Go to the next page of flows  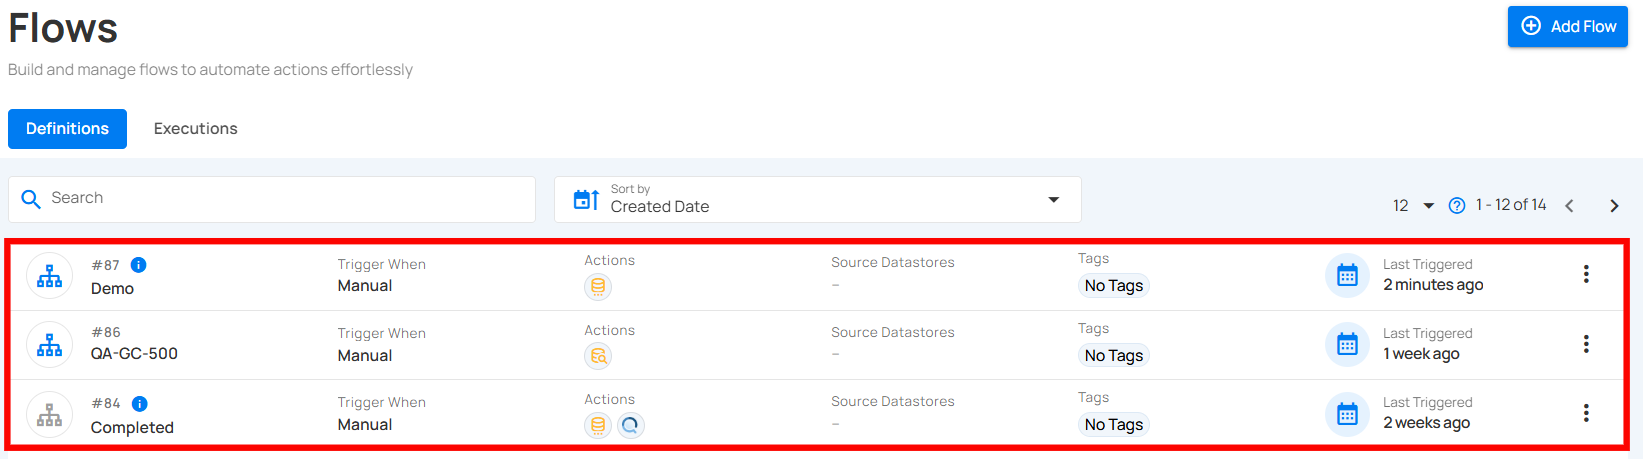[x=1614, y=206]
